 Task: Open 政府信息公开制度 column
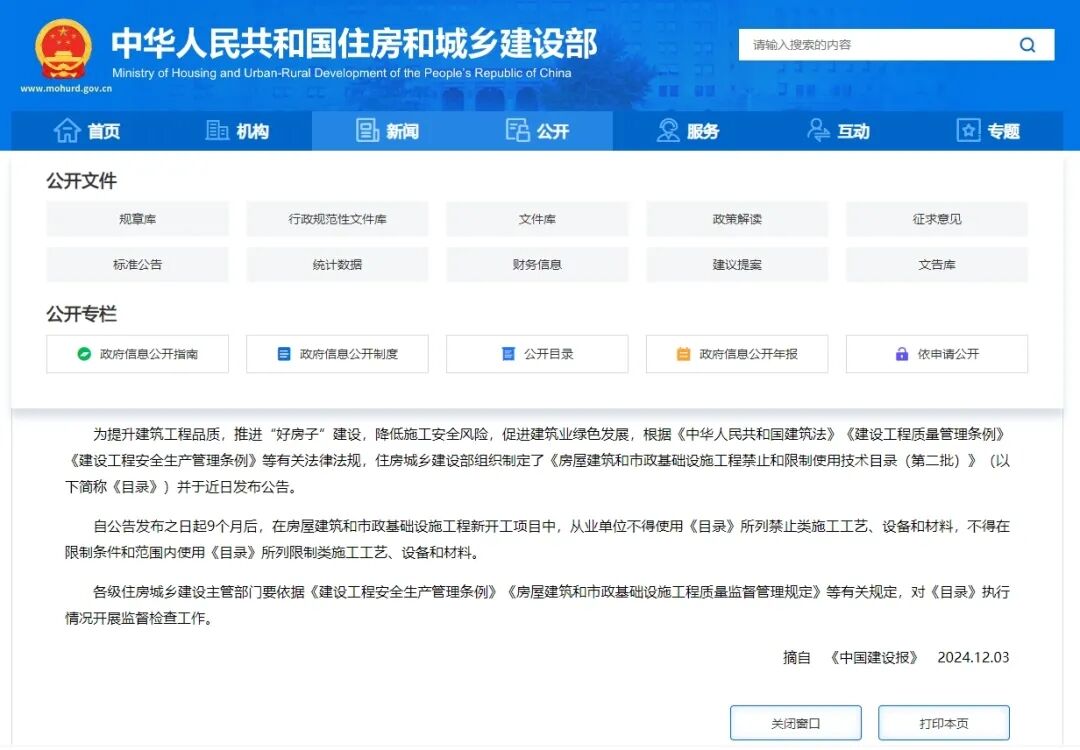coord(338,354)
